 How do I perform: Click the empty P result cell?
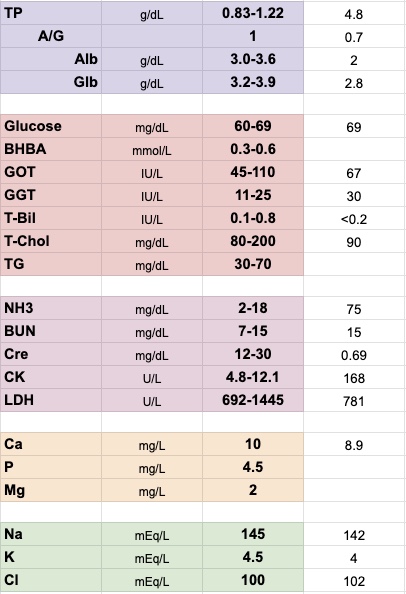(354, 467)
